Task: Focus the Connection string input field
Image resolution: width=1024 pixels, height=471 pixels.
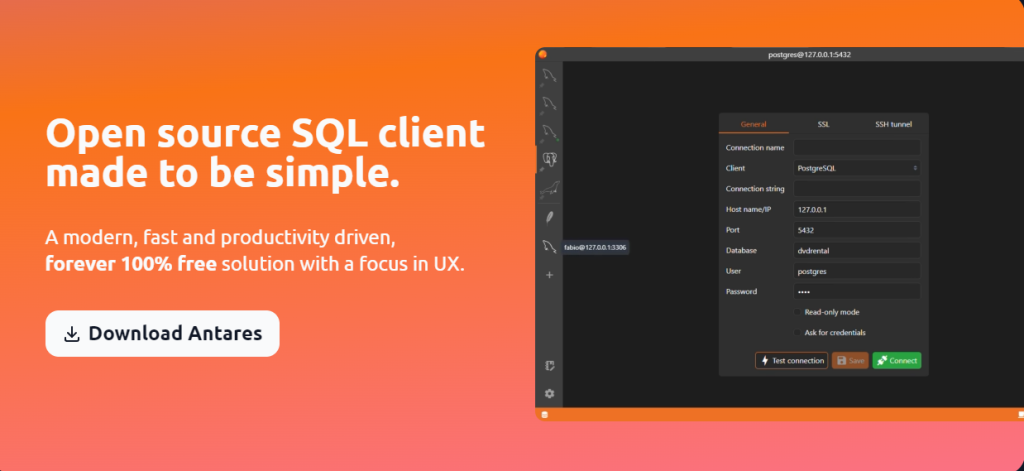Action: click(857, 189)
